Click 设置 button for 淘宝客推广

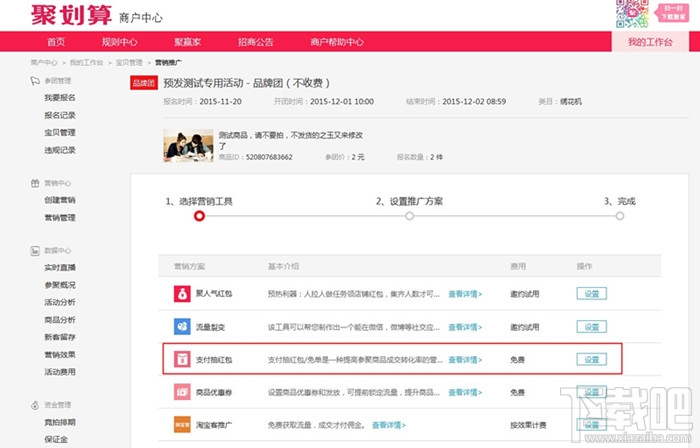click(x=592, y=424)
